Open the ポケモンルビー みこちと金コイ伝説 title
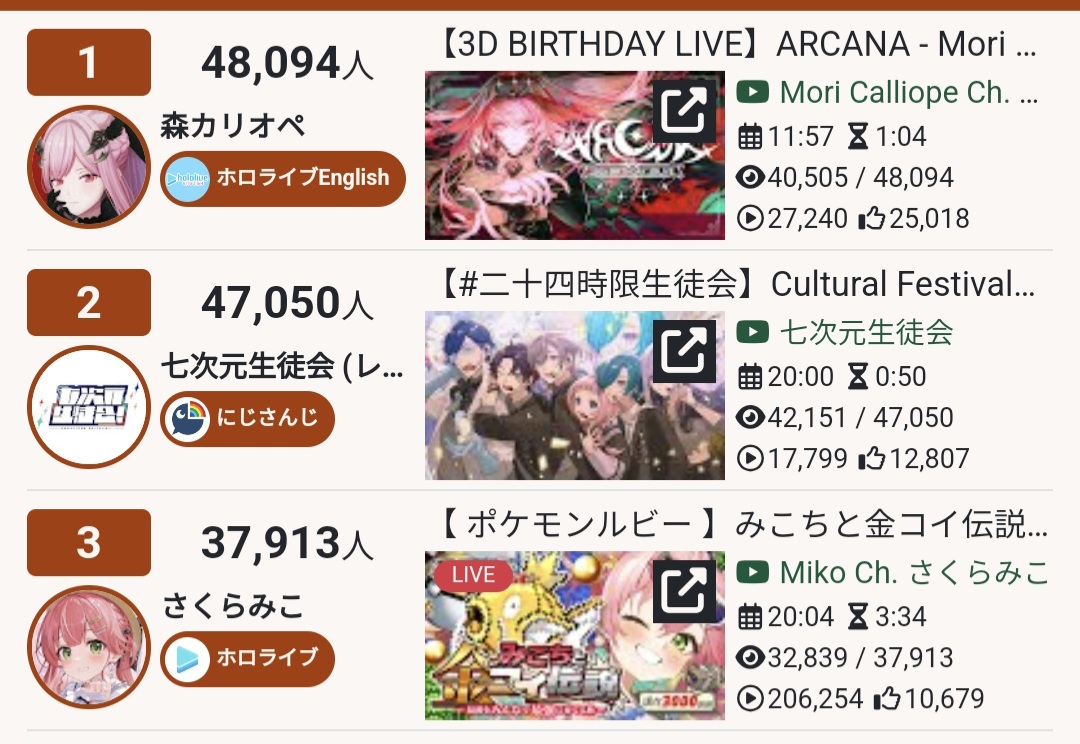Viewport: 1080px width, 744px height. click(742, 524)
